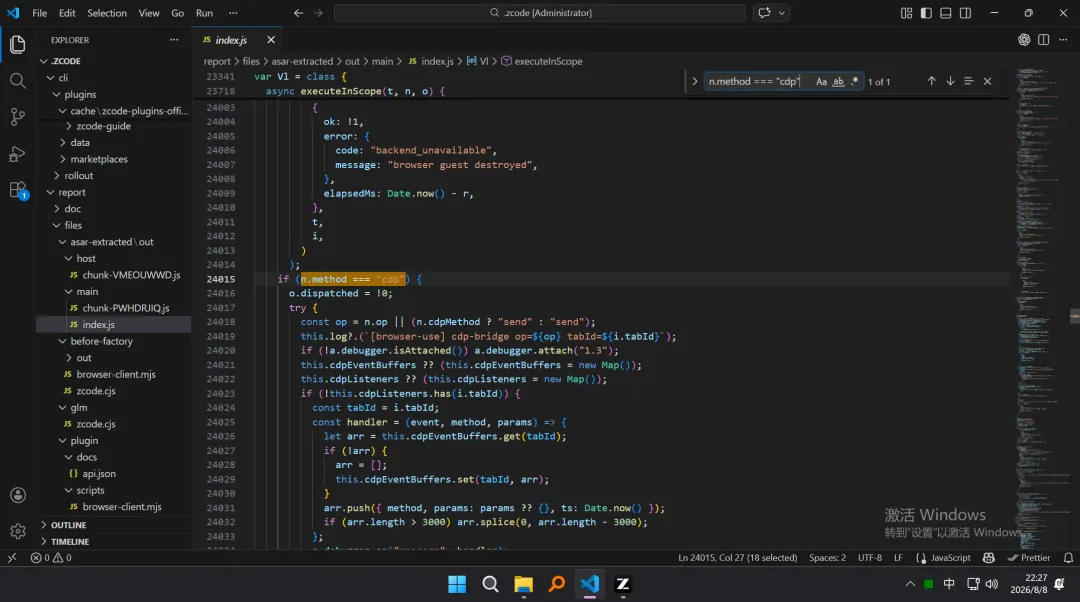This screenshot has width=1080, height=602.
Task: Open the Go menu
Action: [x=177, y=13]
